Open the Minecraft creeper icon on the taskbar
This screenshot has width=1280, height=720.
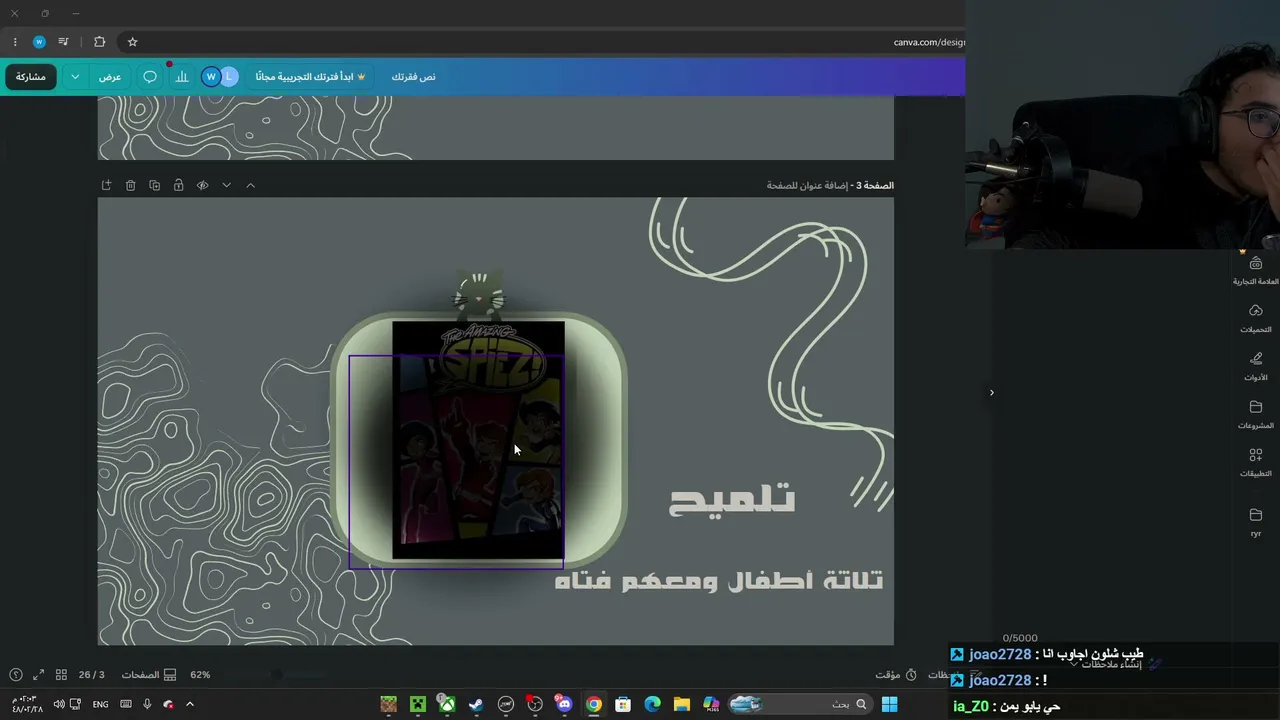[418, 704]
